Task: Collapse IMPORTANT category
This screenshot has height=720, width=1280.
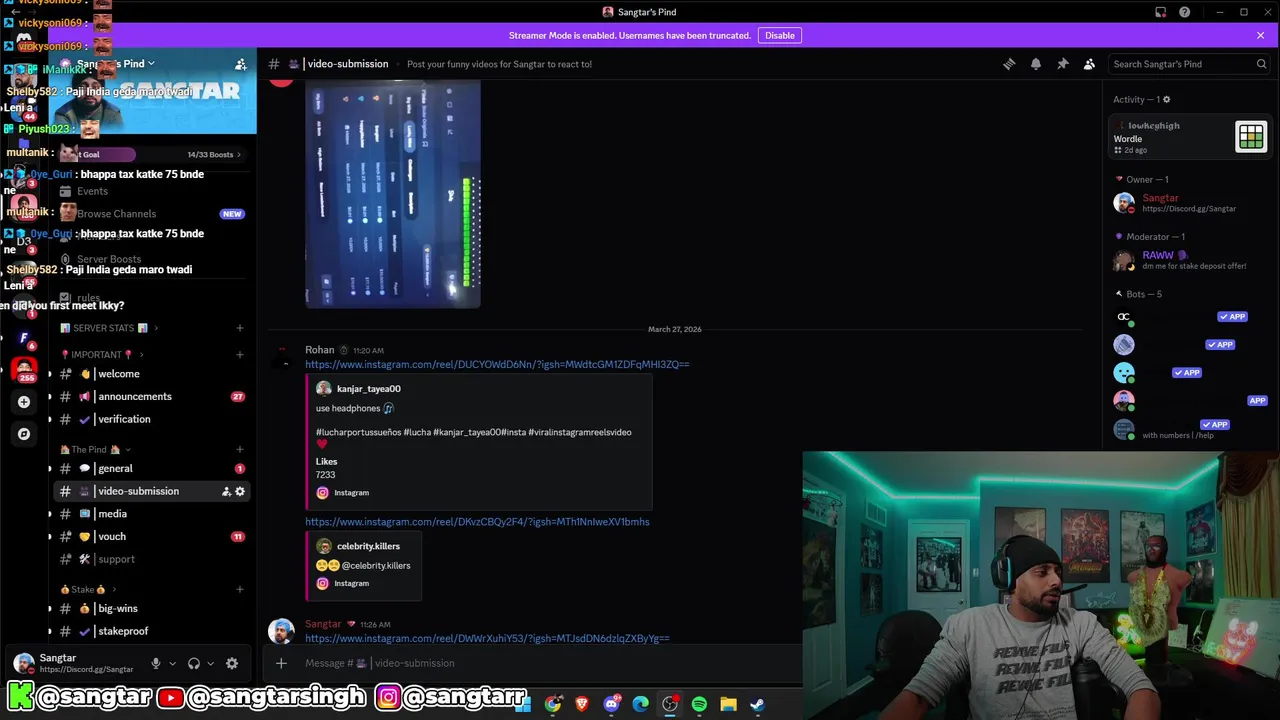Action: tap(100, 355)
